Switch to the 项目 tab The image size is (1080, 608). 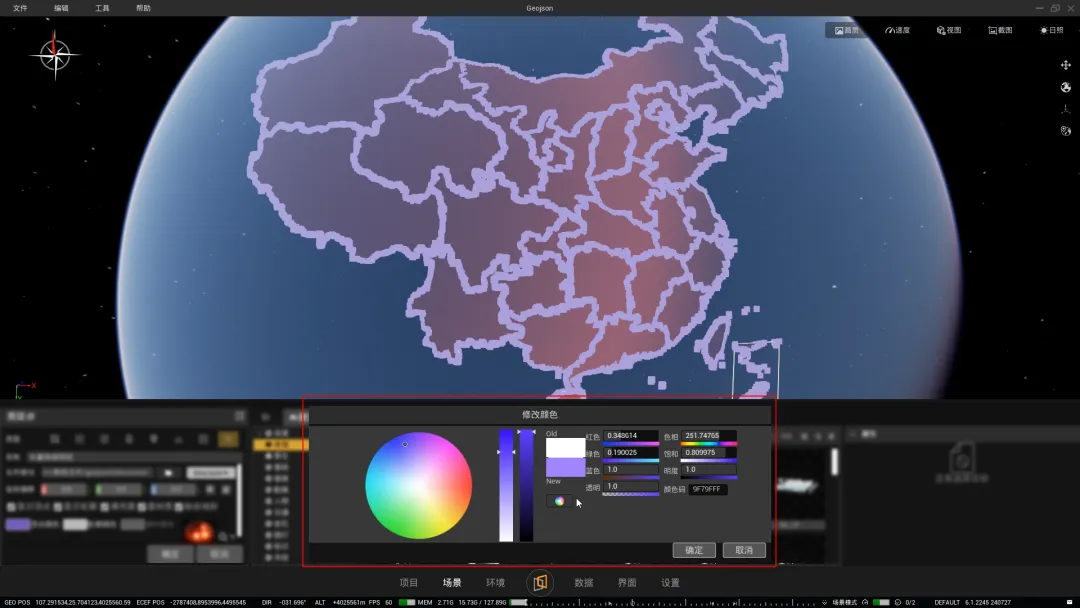[x=408, y=583]
